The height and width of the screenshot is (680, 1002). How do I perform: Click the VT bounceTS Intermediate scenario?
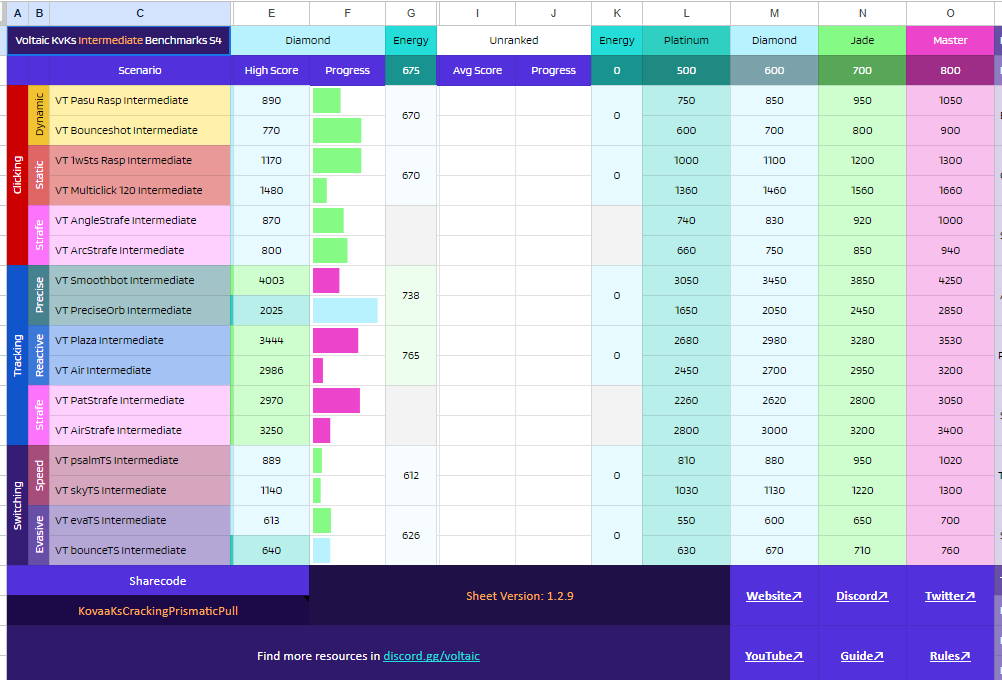(140, 551)
